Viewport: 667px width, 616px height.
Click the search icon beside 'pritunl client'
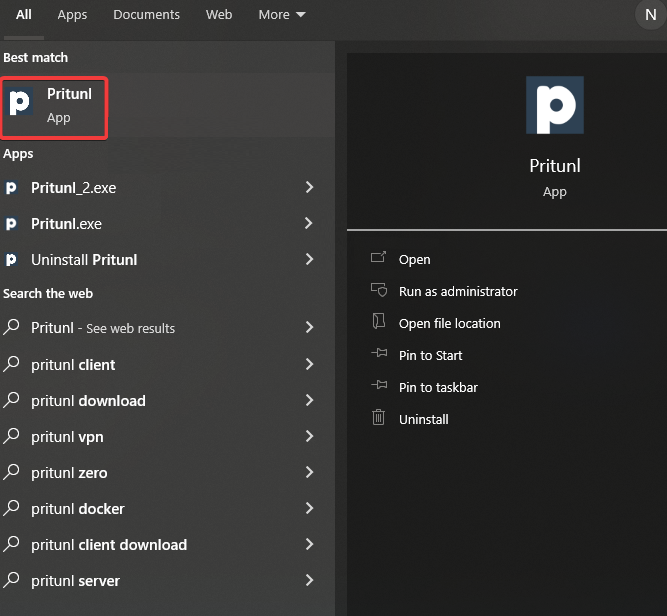11,364
